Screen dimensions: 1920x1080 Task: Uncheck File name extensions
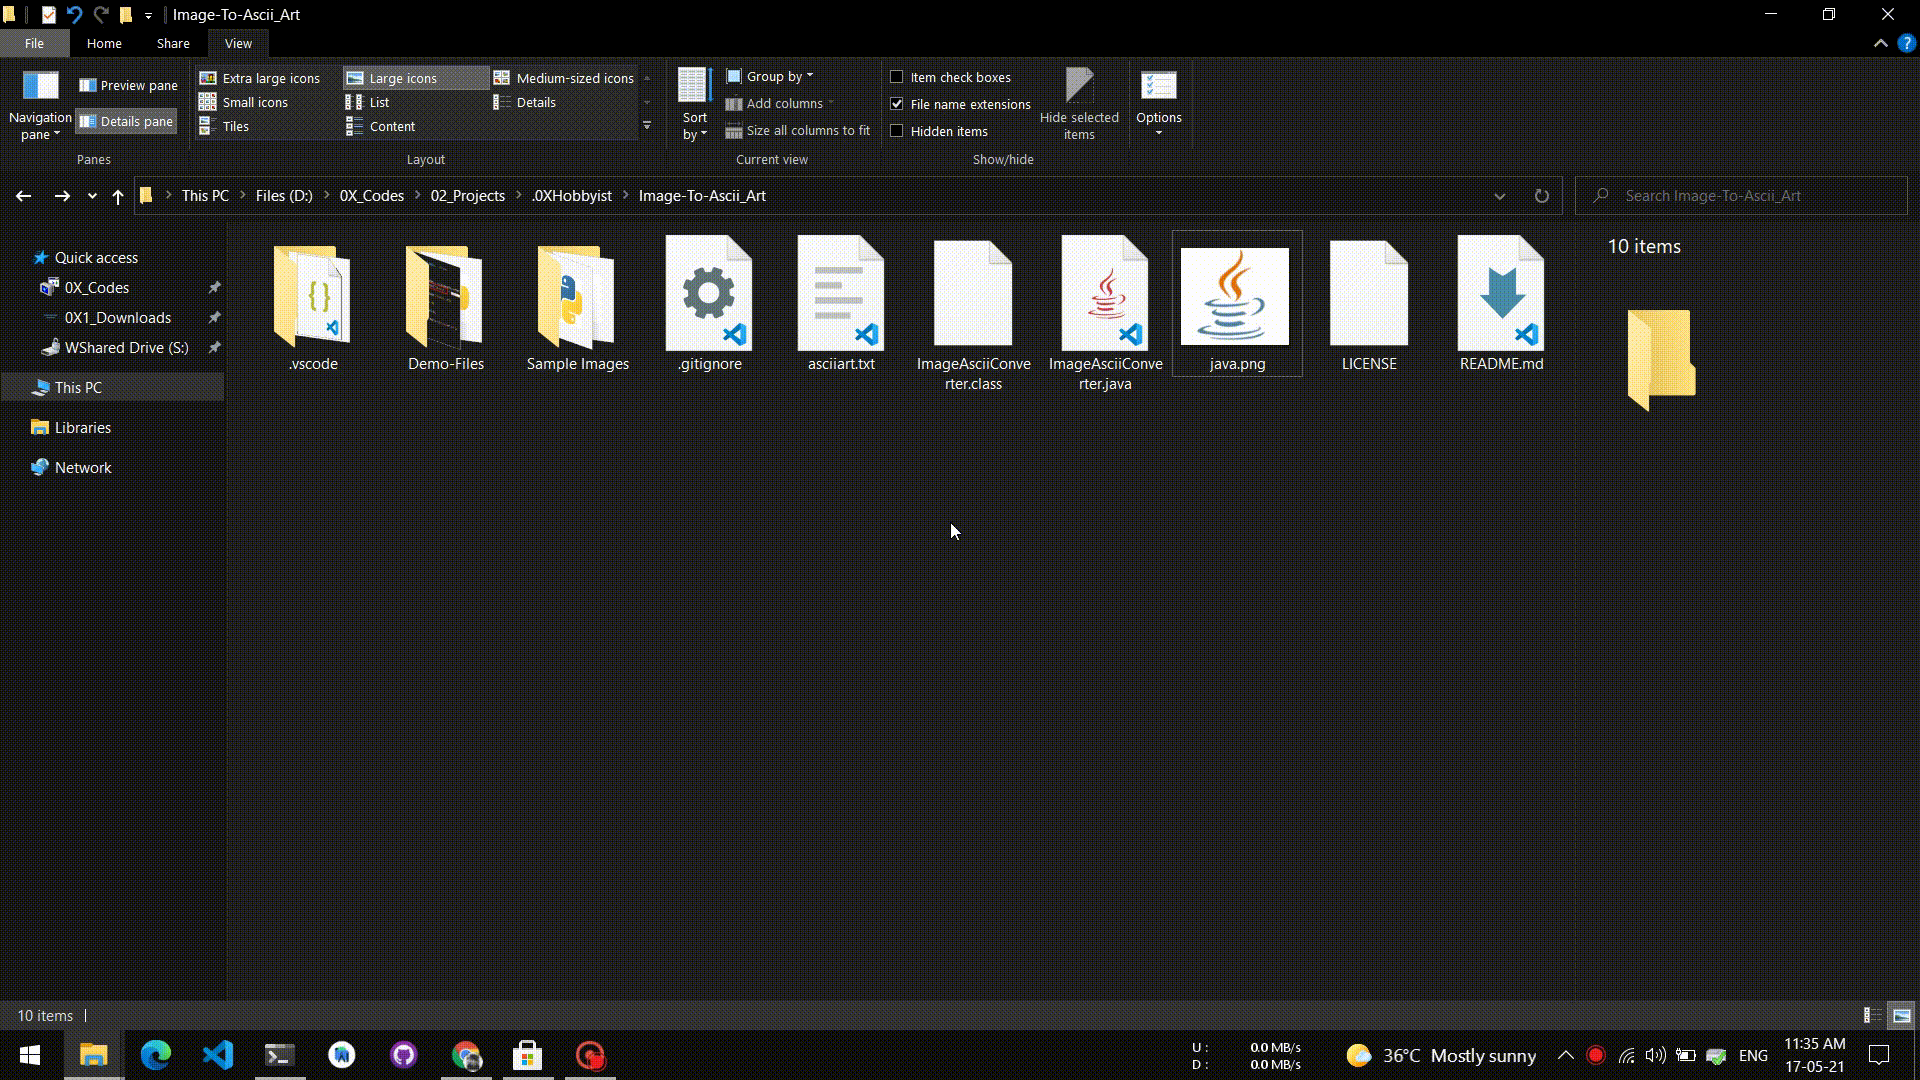pyautogui.click(x=897, y=104)
